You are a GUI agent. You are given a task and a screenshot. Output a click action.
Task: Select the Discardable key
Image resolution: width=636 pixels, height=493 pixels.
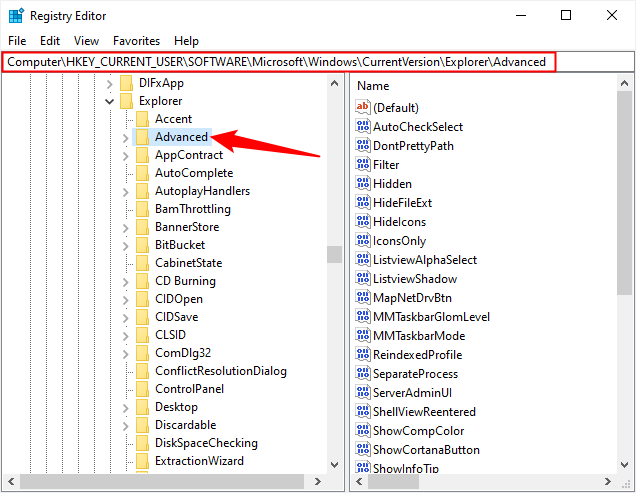(x=185, y=425)
